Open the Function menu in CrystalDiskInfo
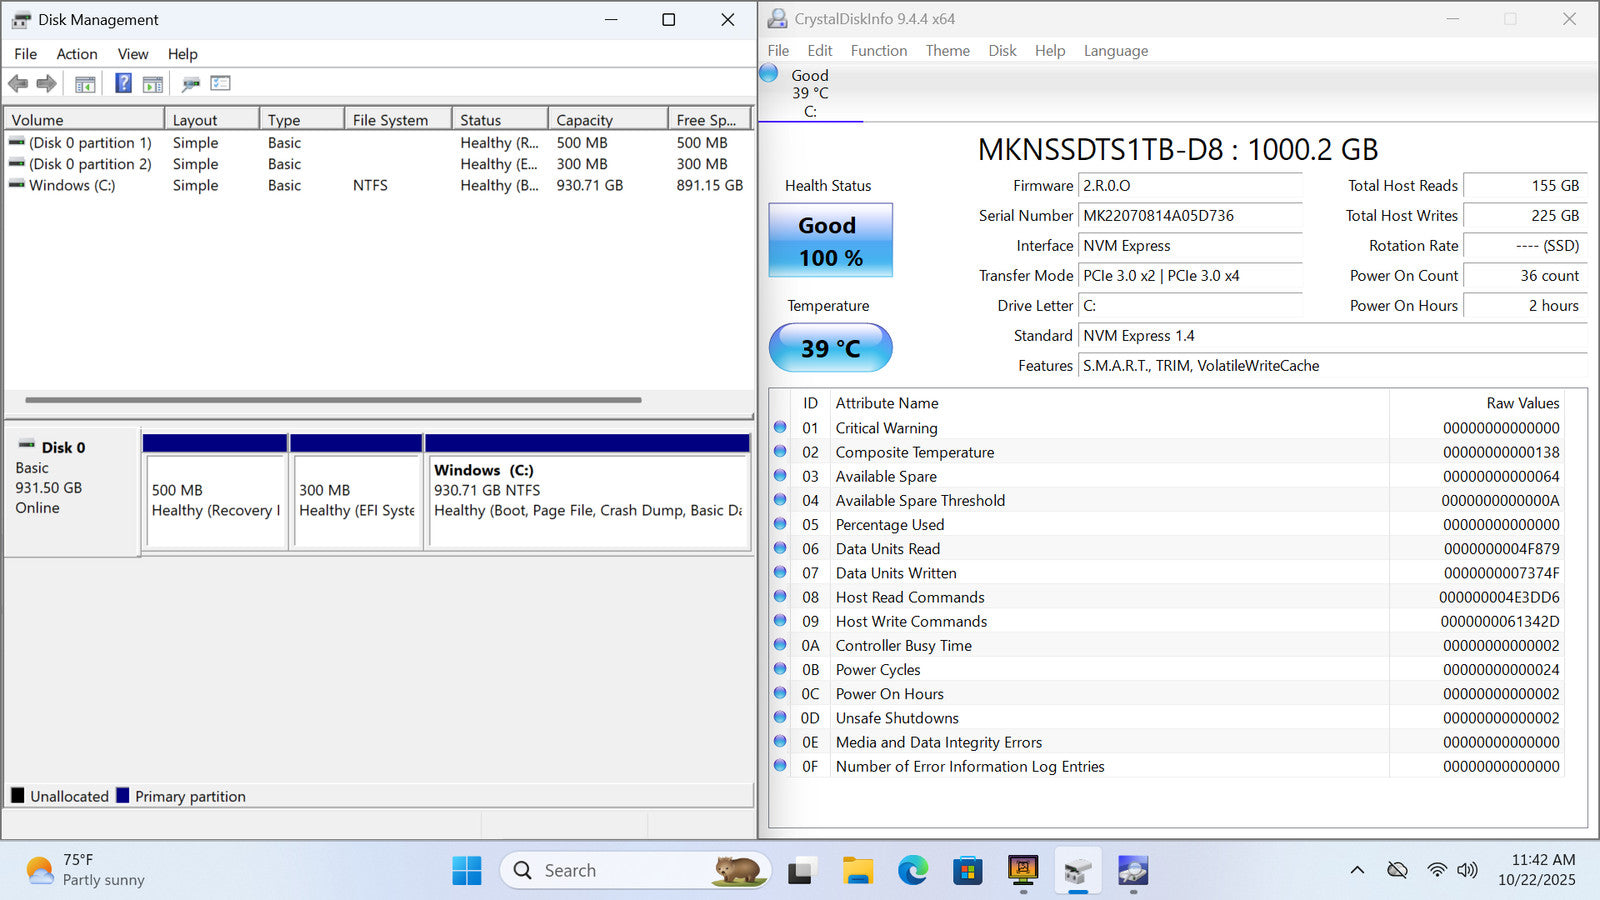Viewport: 1600px width, 900px height. pos(878,51)
